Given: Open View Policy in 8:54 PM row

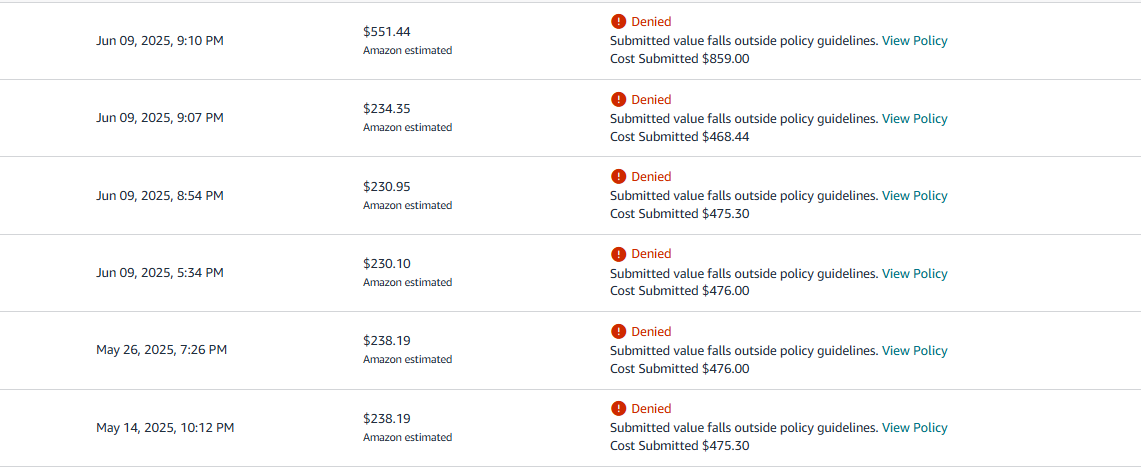Looking at the screenshot, I should point(915,196).
